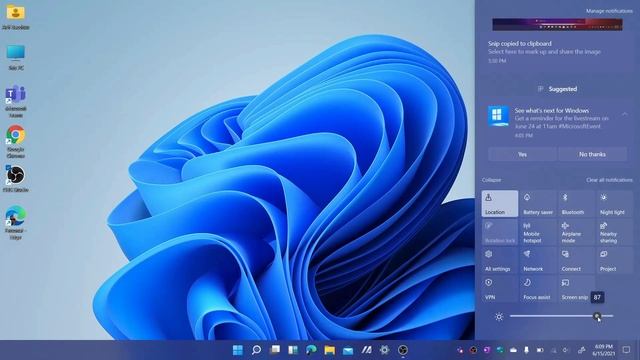The image size is (640, 360).
Task: Launch Microsoft Edge from the taskbar
Action: 311,350
